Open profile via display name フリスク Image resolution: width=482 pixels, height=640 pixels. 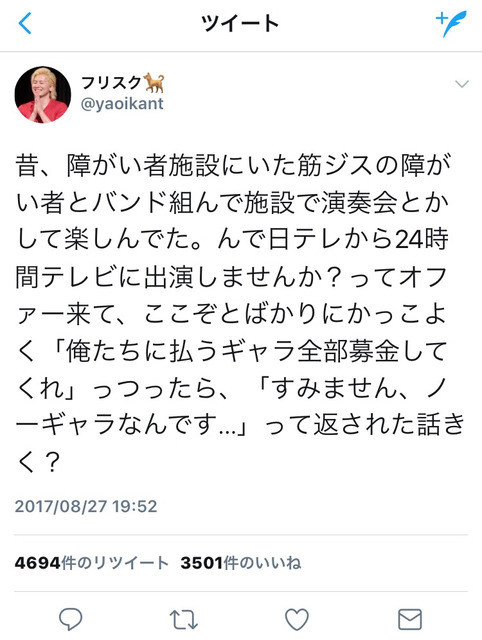(x=111, y=83)
